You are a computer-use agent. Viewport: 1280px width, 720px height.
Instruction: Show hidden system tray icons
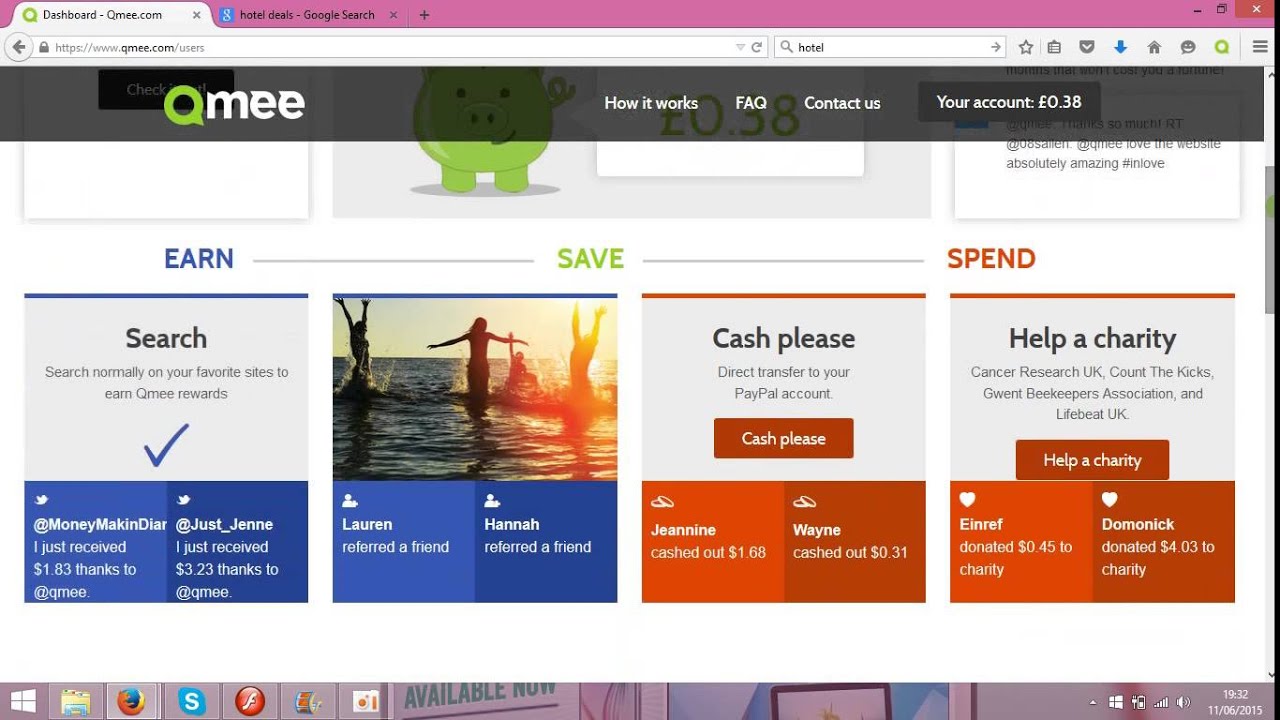click(x=1093, y=702)
